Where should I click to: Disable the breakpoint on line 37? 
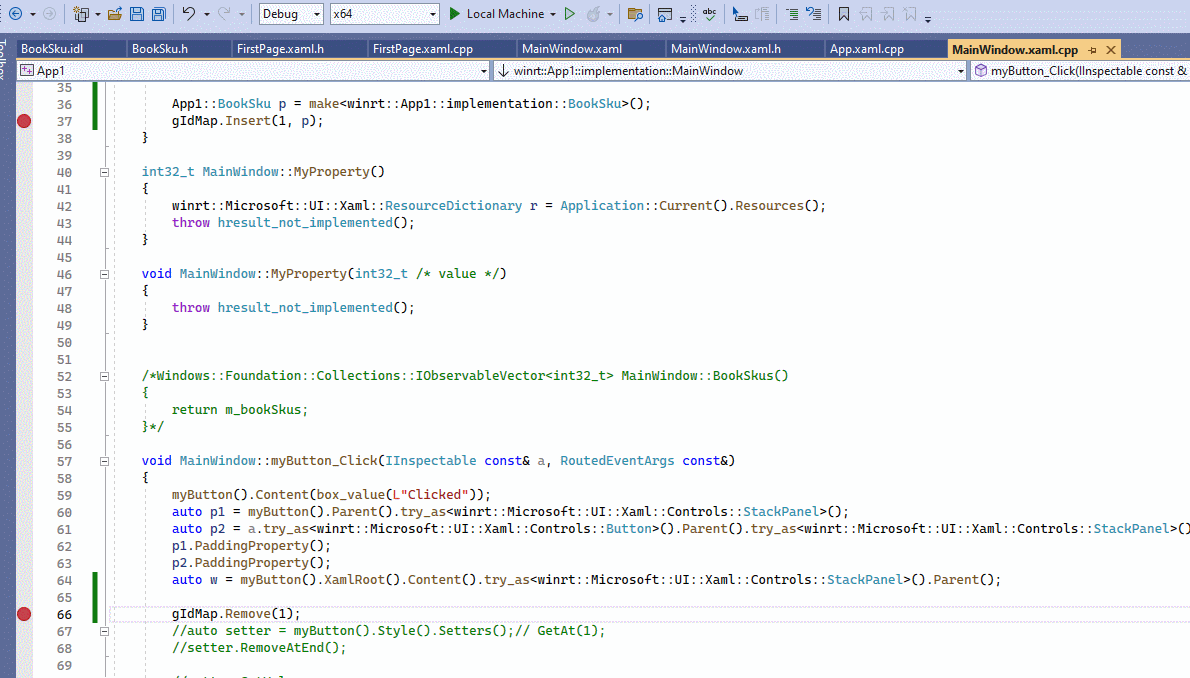pyautogui.click(x=24, y=120)
